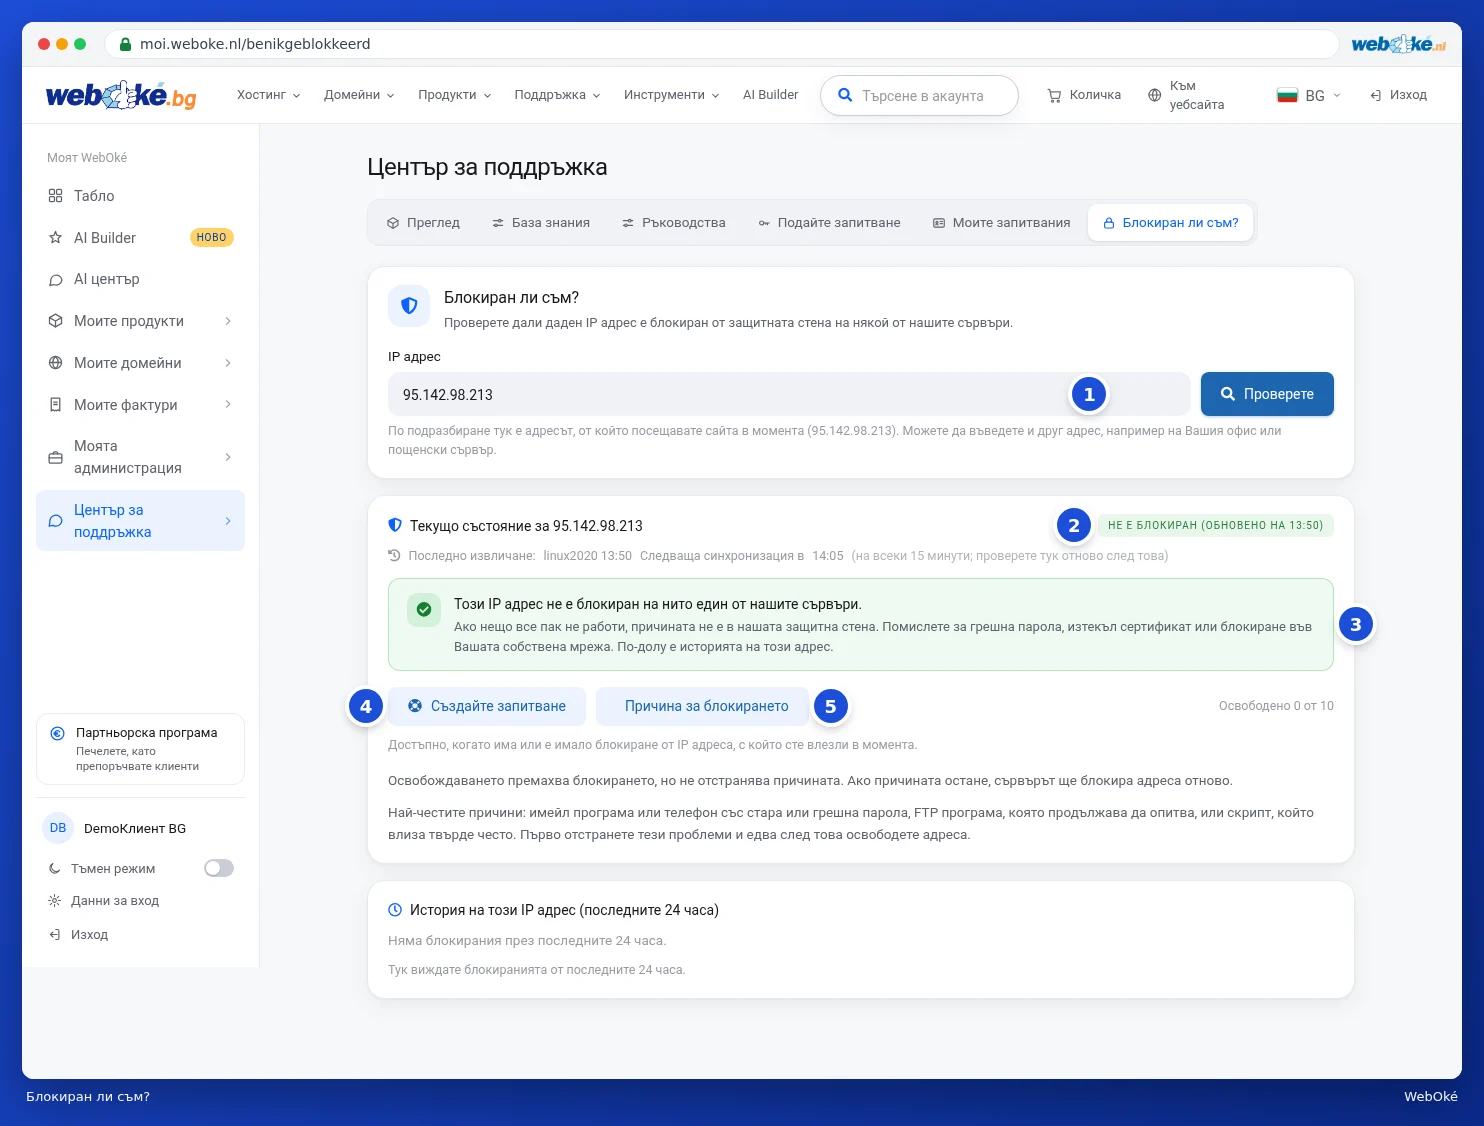The width and height of the screenshot is (1484, 1126).
Task: Click the Моите домейни globe icon
Action: tap(55, 363)
